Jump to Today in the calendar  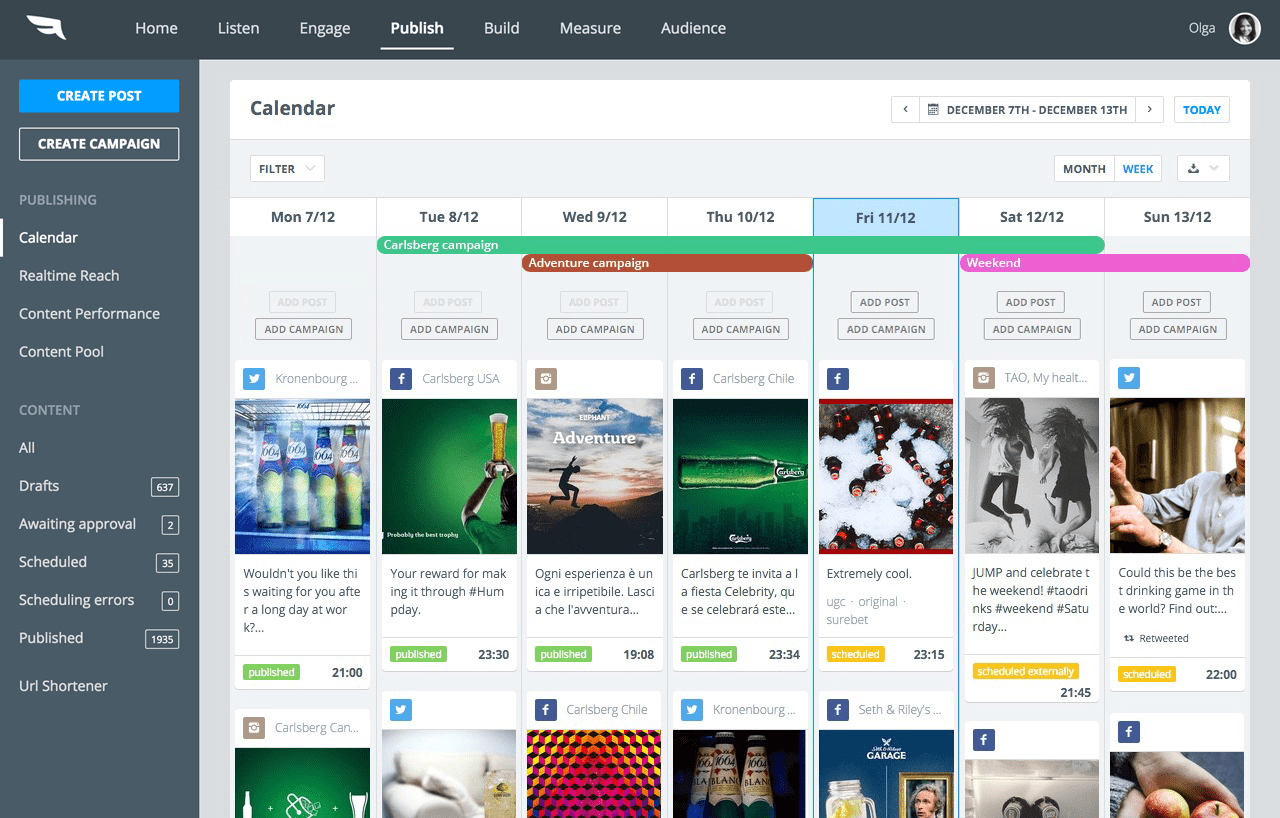(x=1202, y=110)
